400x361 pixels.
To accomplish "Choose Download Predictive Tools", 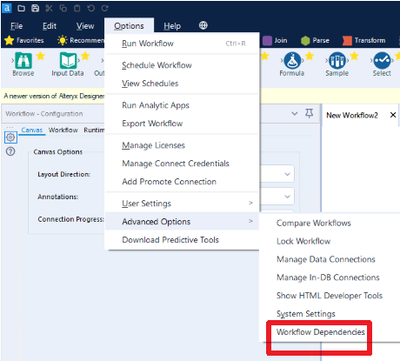I will click(x=182, y=240).
